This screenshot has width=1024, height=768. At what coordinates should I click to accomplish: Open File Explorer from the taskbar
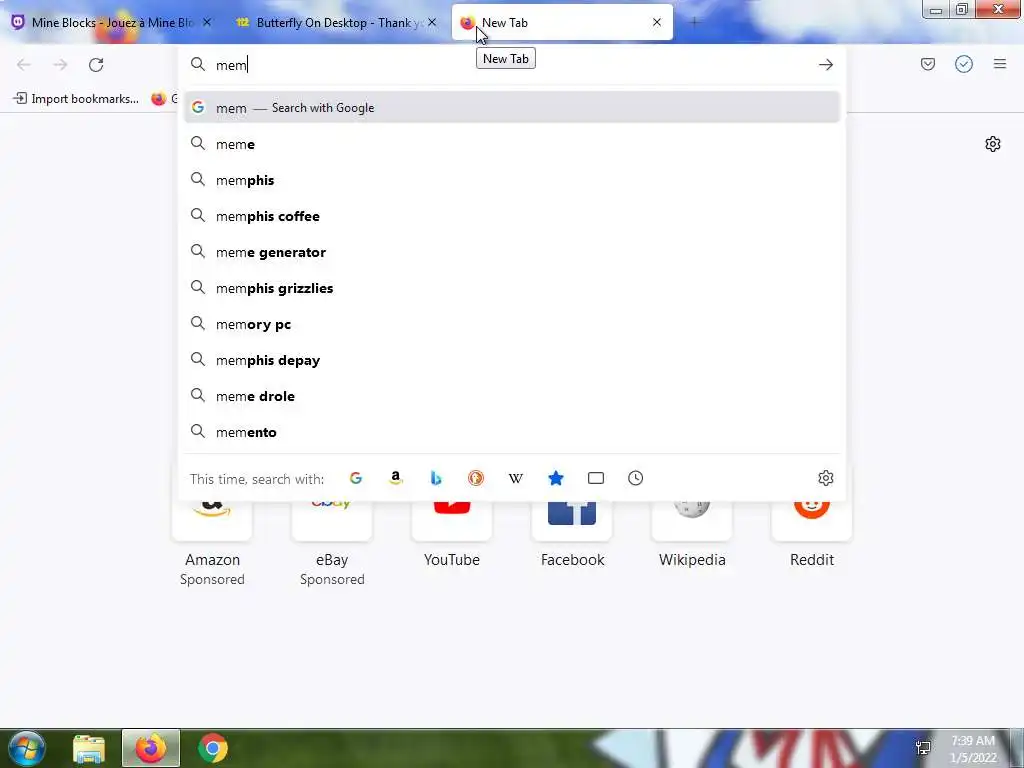(89, 748)
